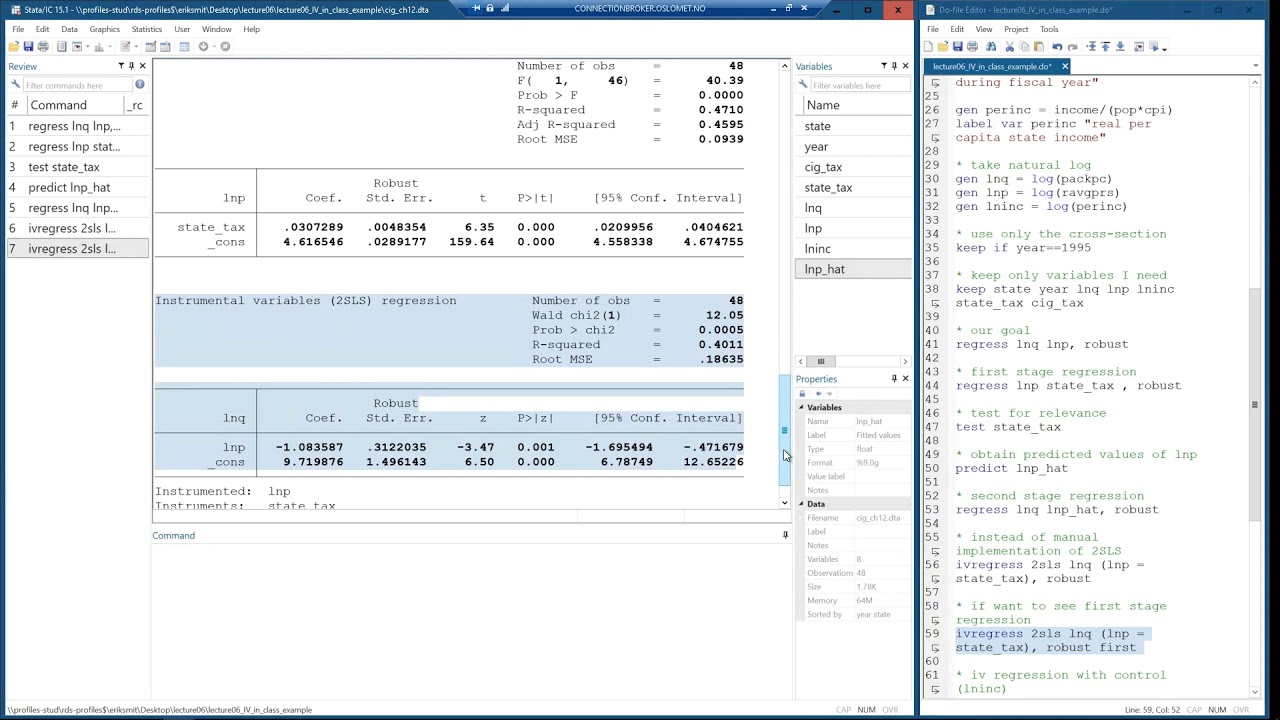Open the Graph icon dropdown arrow
Screen dimensions: 1280x720
110,46
